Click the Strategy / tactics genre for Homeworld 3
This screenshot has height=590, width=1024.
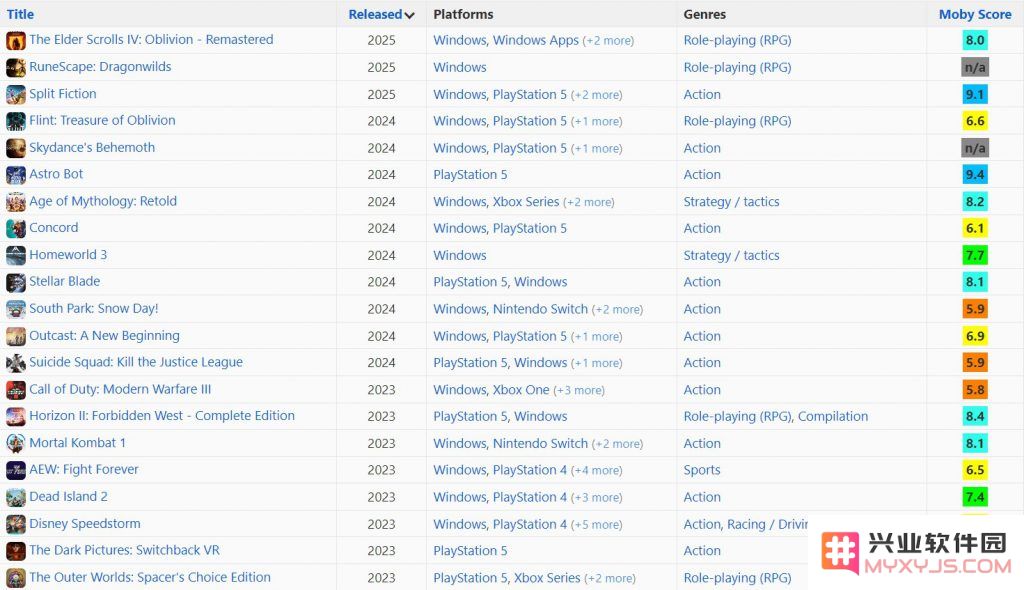(731, 255)
